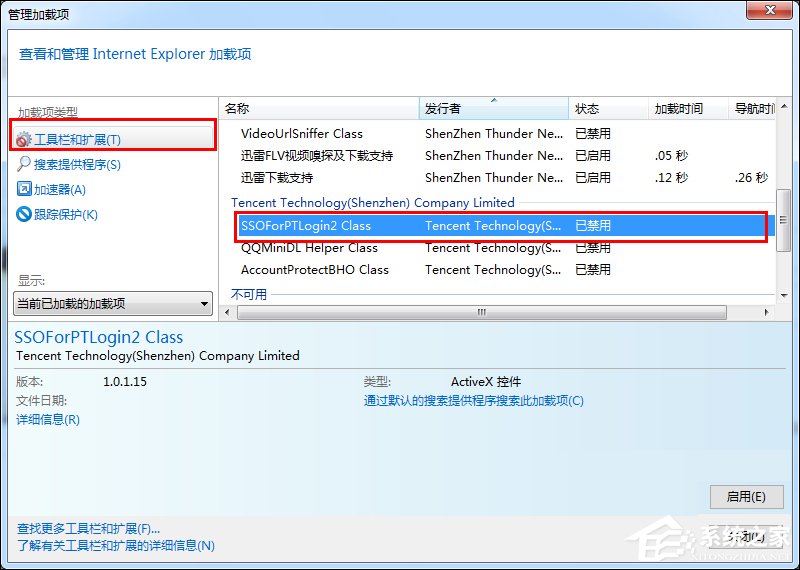
Task: Select the QQMiniDL Helper Class entry
Action: 309,247
